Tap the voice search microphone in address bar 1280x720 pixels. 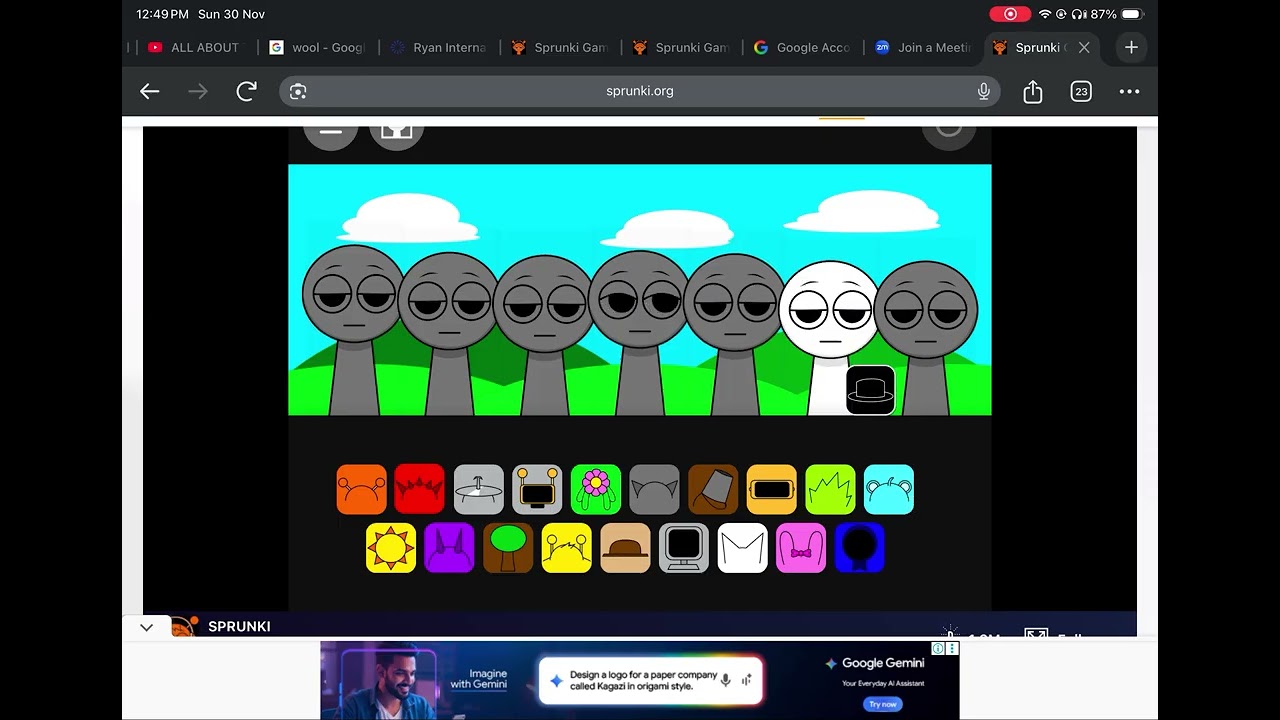click(984, 91)
